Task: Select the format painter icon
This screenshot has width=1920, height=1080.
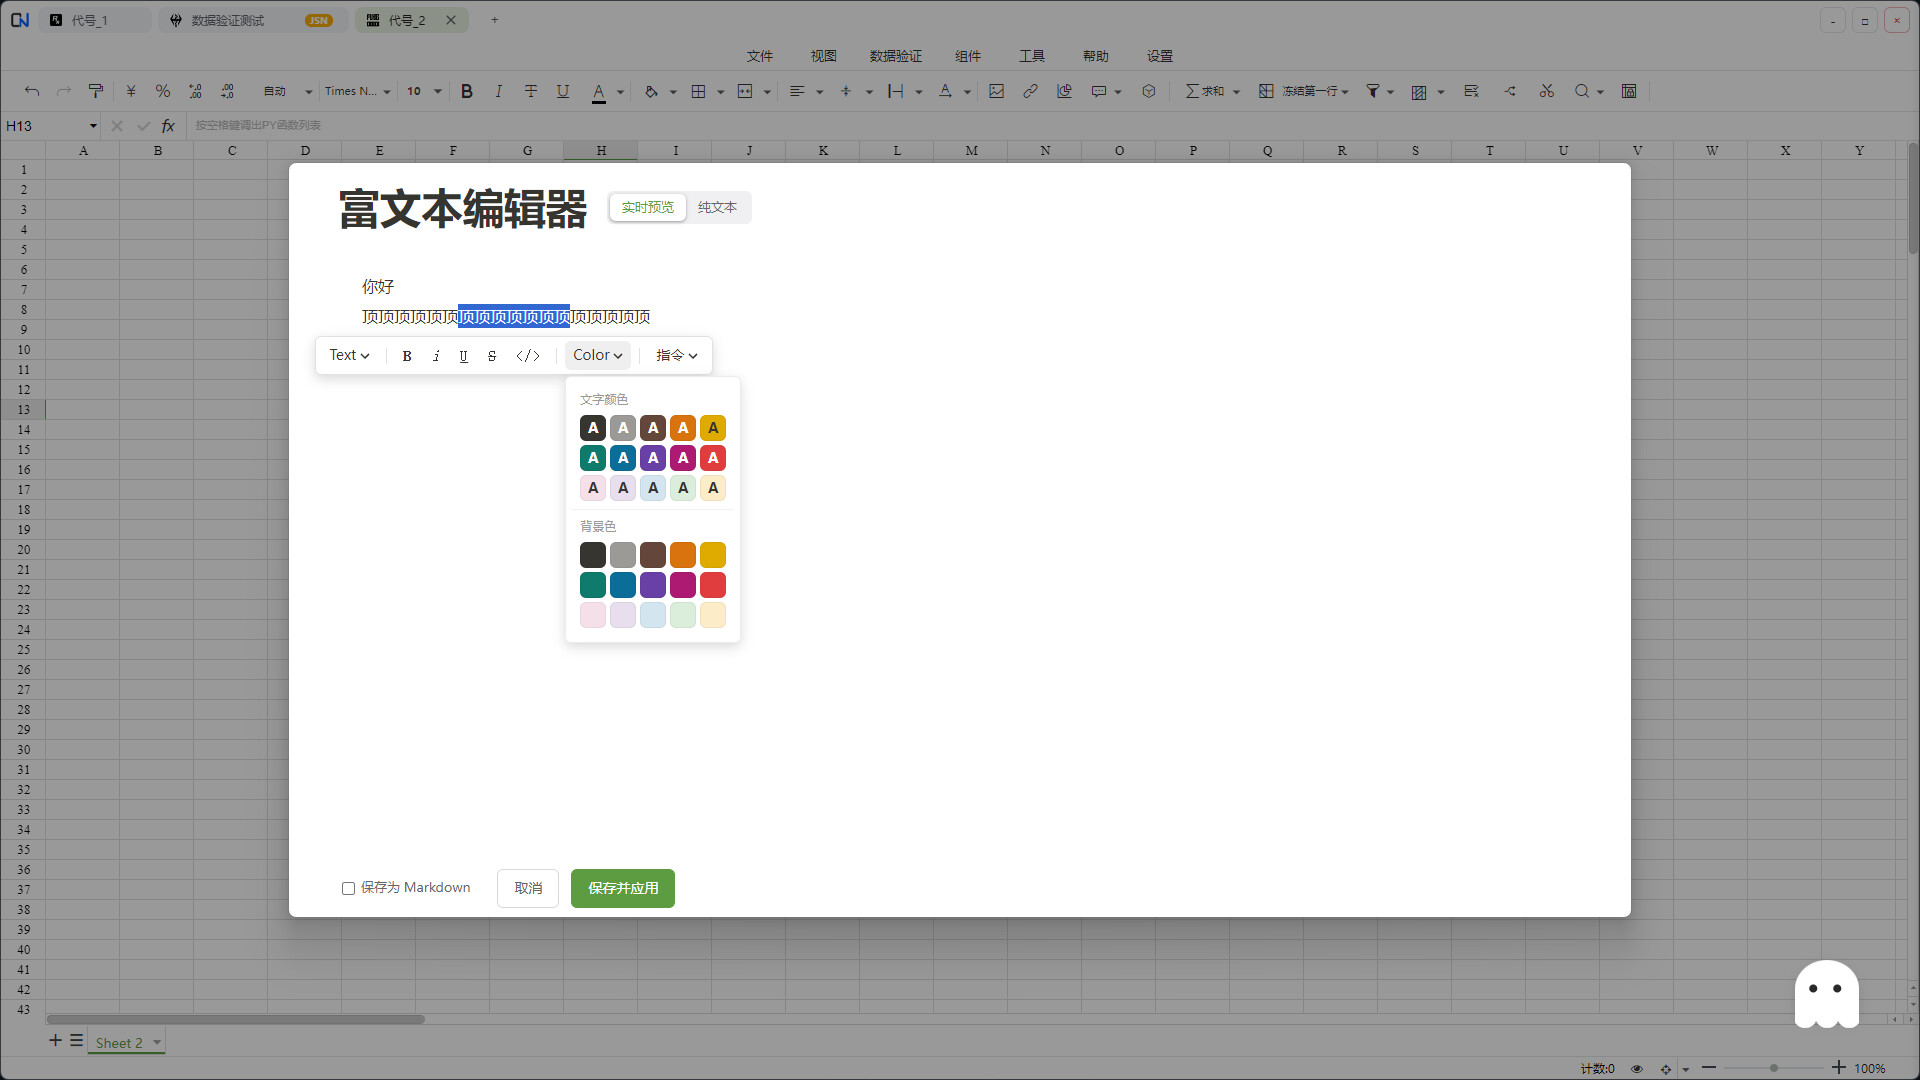Action: pyautogui.click(x=96, y=91)
